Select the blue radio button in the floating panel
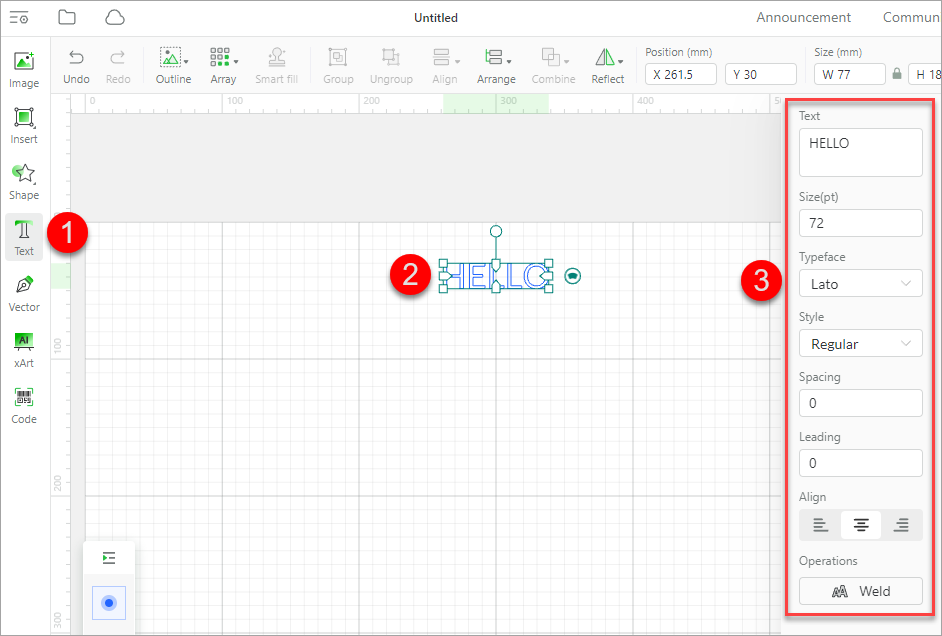The image size is (942, 636). (108, 602)
